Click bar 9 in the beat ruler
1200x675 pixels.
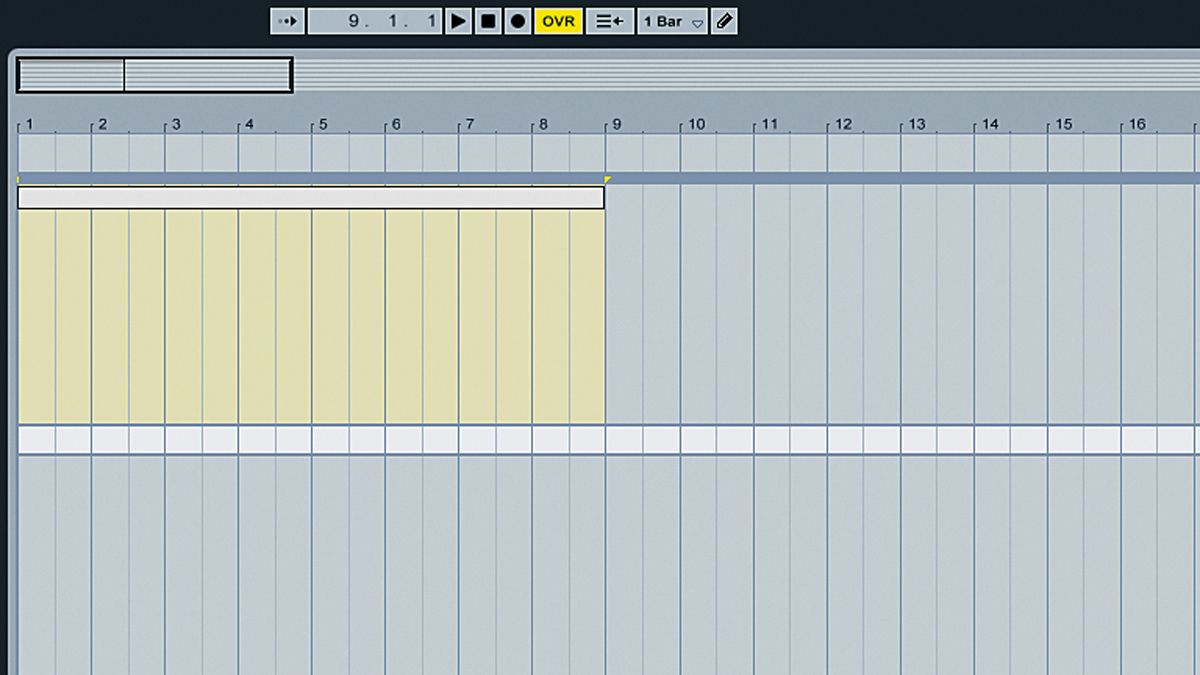(x=617, y=124)
